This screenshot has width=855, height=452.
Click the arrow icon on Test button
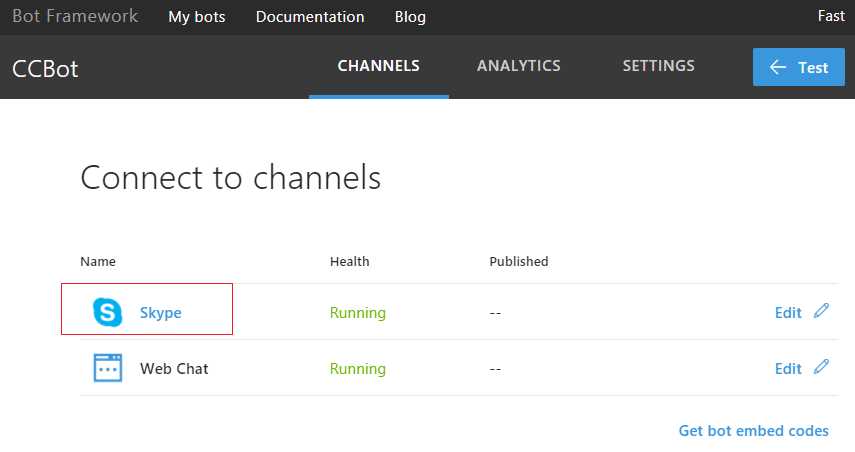click(x=778, y=67)
